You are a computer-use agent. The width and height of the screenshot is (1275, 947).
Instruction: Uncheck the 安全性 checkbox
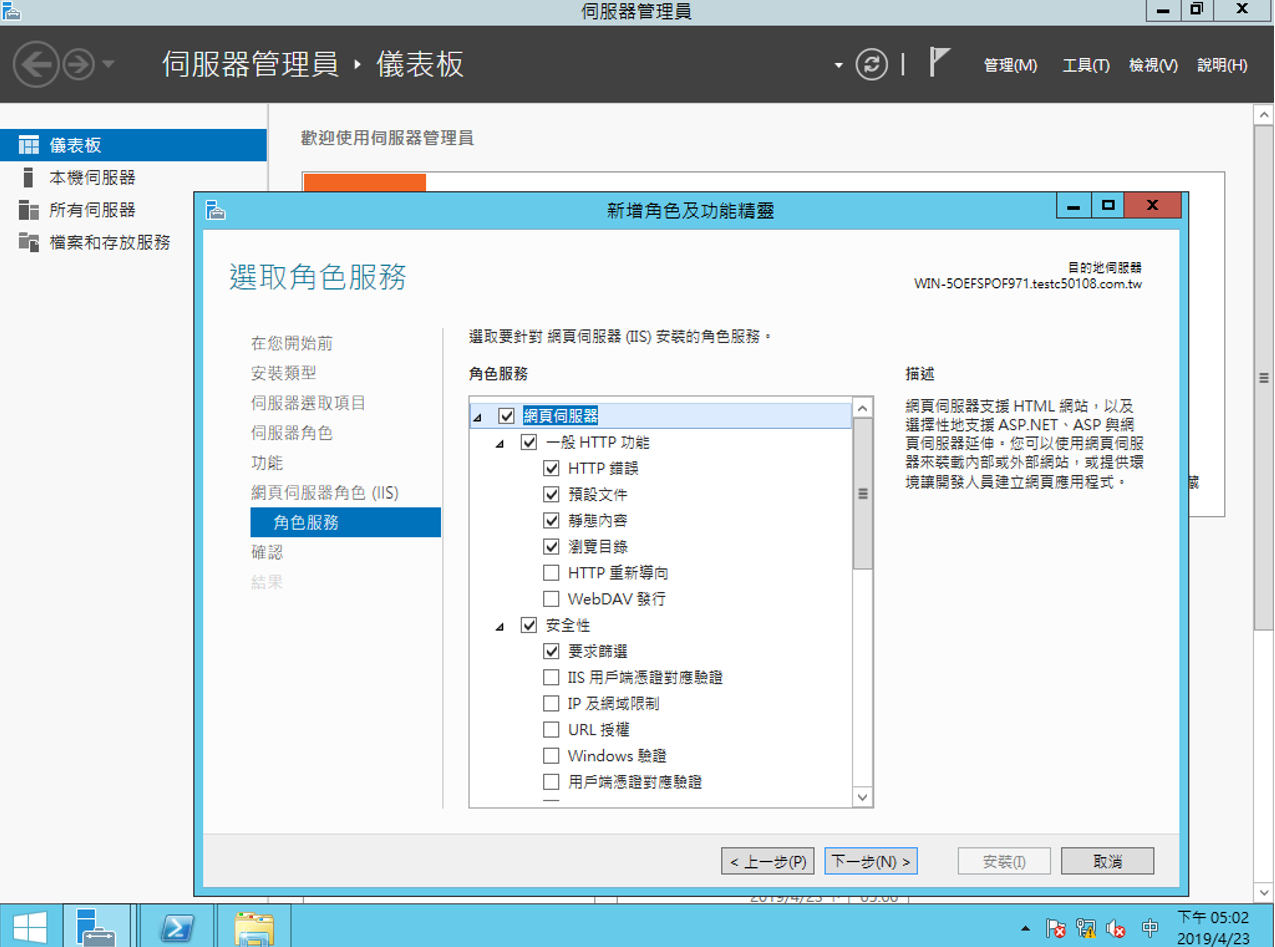click(529, 625)
